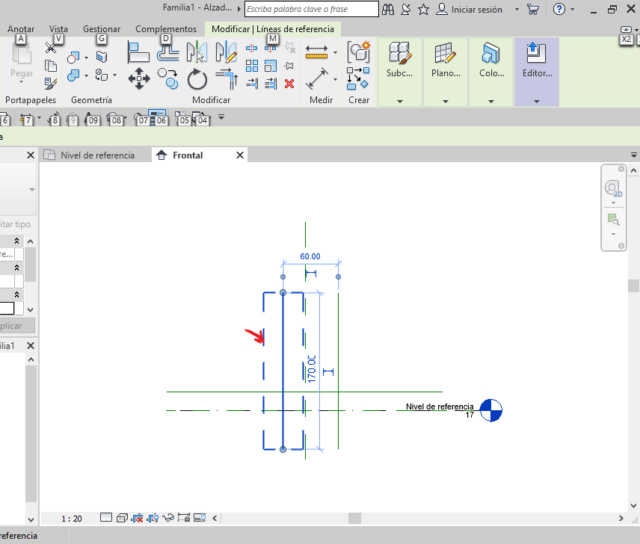640x544 pixels.
Task: Select the Rotate tool
Action: (x=197, y=79)
